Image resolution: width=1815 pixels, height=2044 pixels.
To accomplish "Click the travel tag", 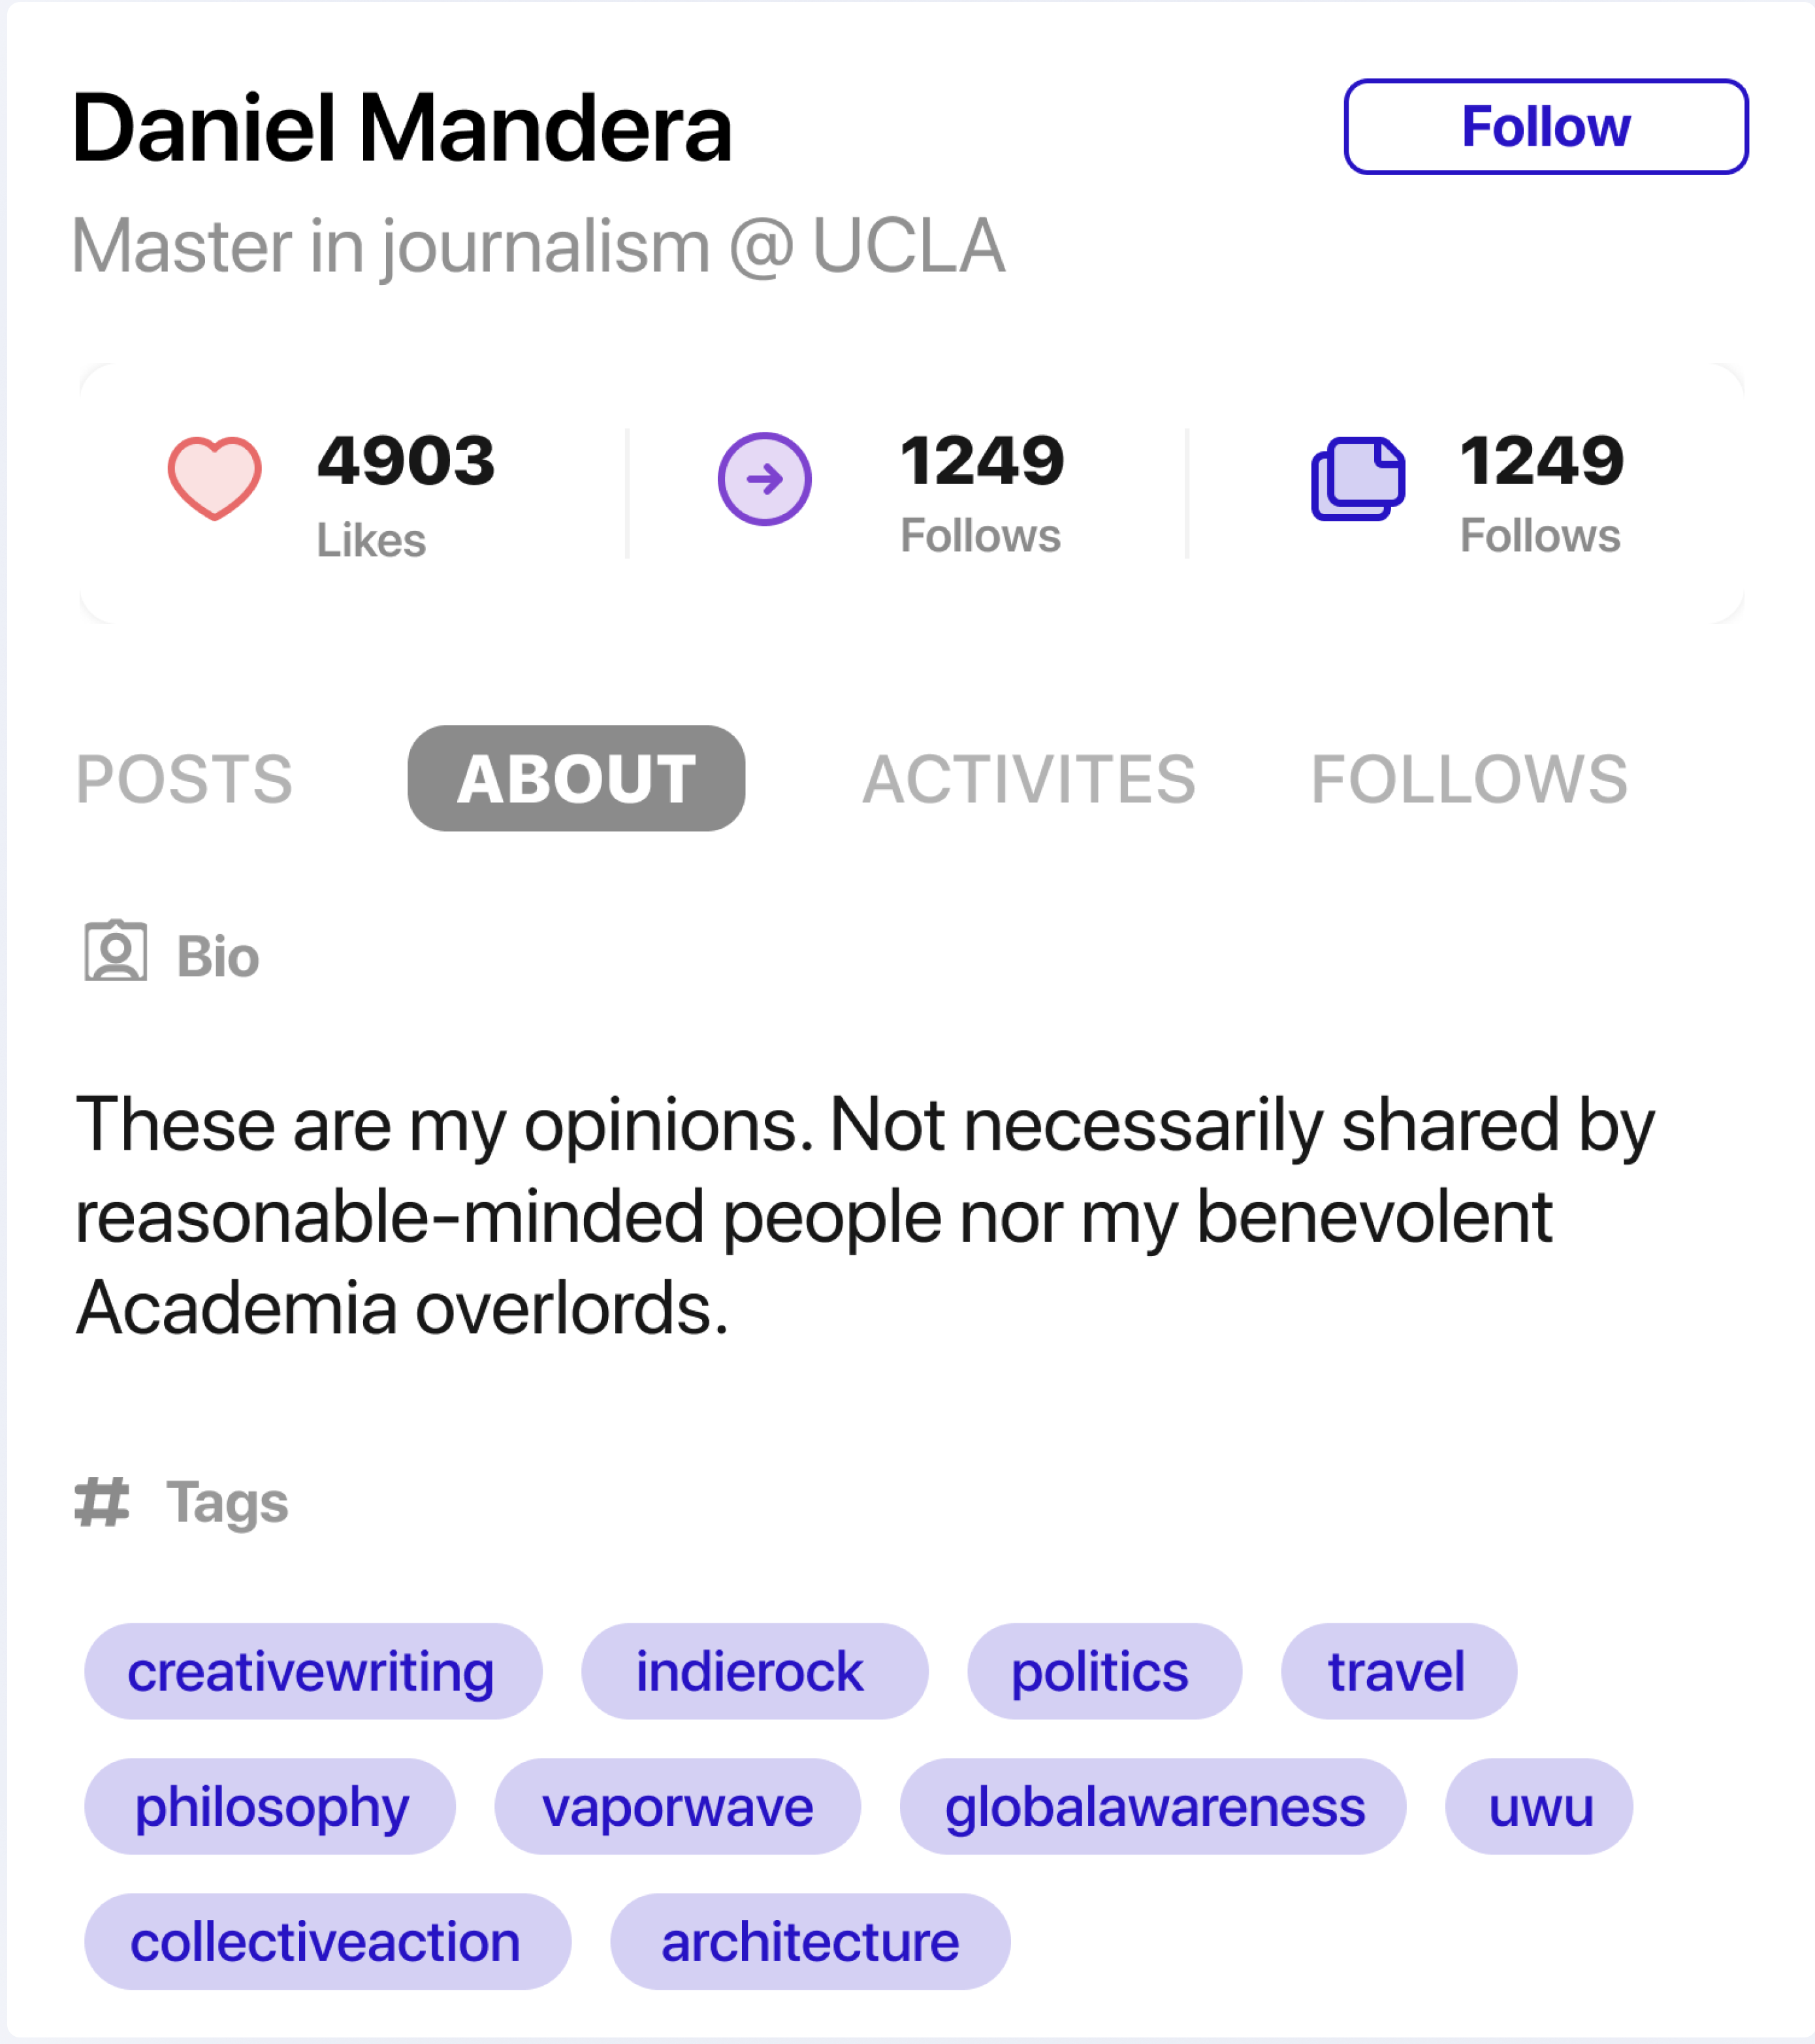I will tap(1398, 1672).
